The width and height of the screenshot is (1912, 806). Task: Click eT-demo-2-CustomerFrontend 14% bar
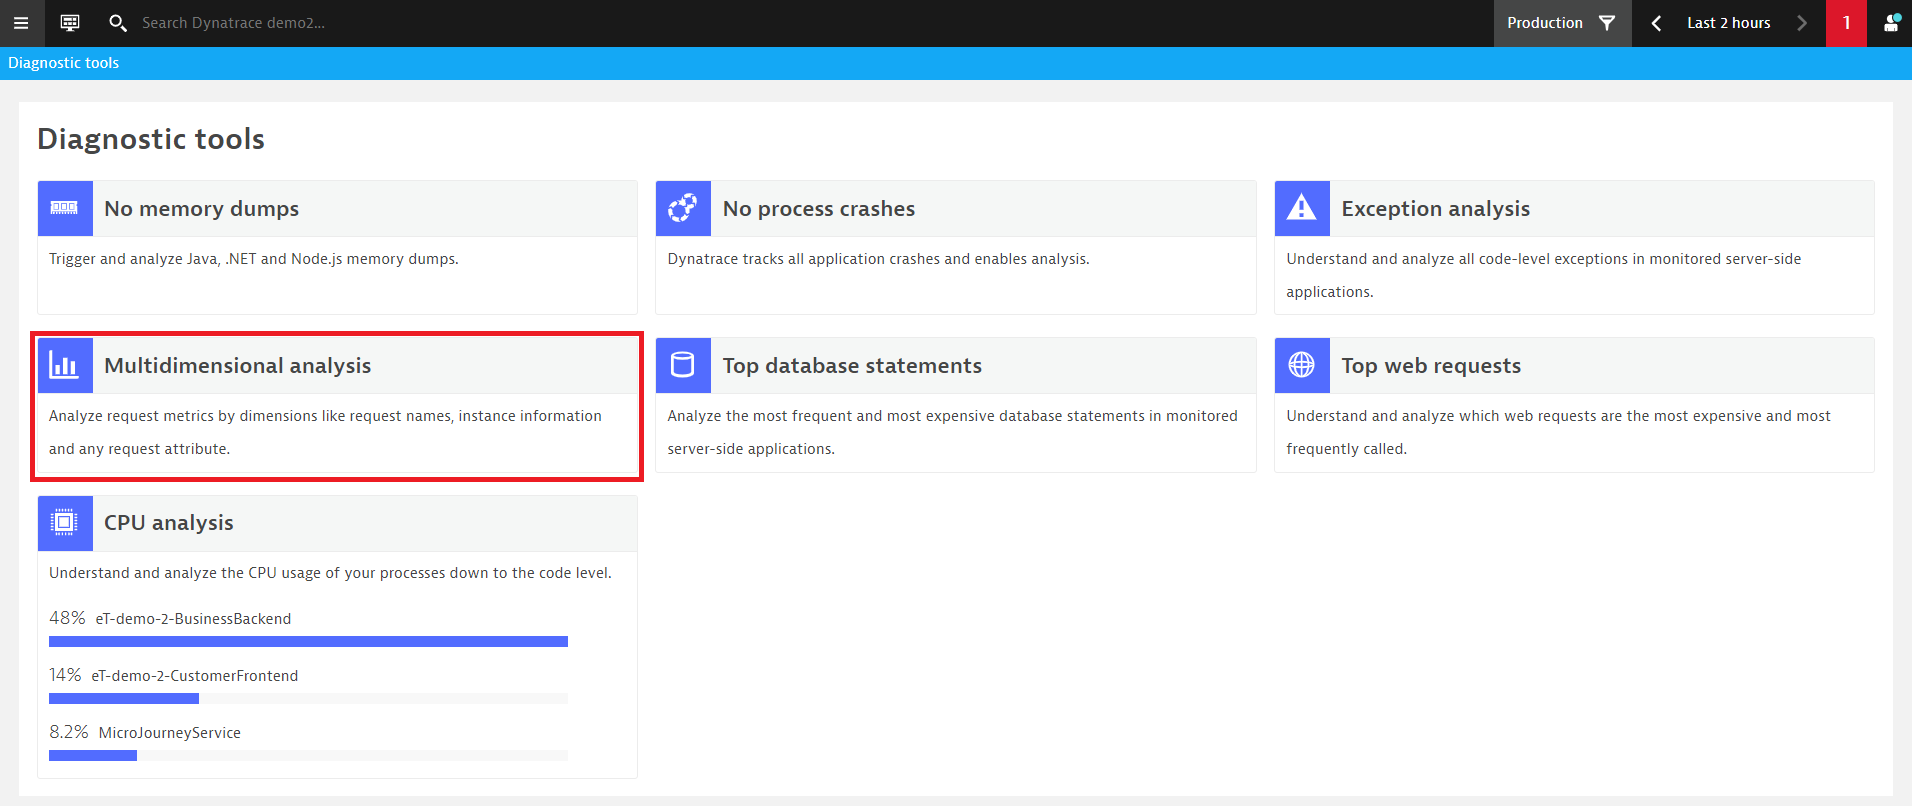[x=308, y=699]
